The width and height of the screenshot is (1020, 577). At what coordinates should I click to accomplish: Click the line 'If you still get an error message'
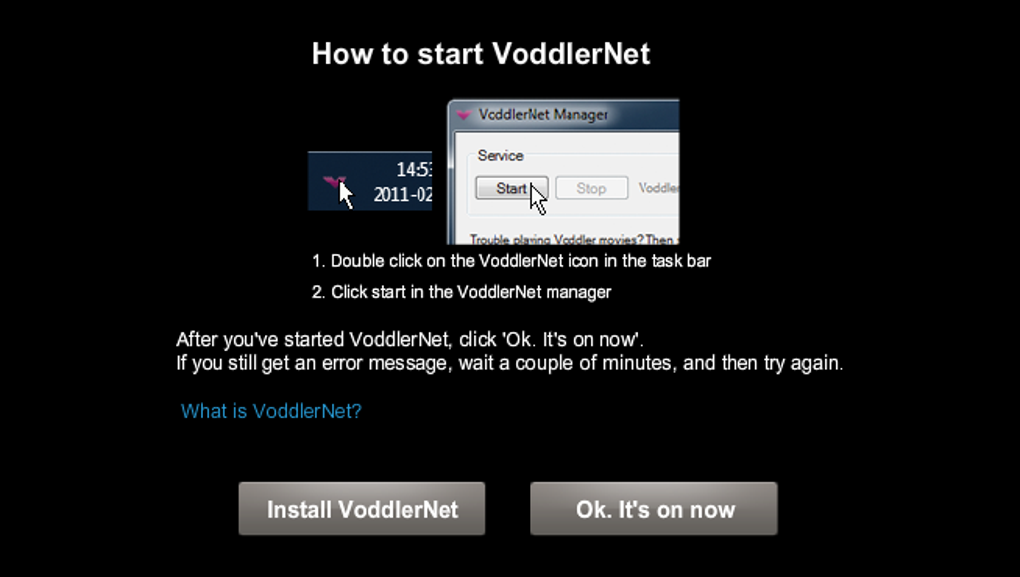[509, 363]
